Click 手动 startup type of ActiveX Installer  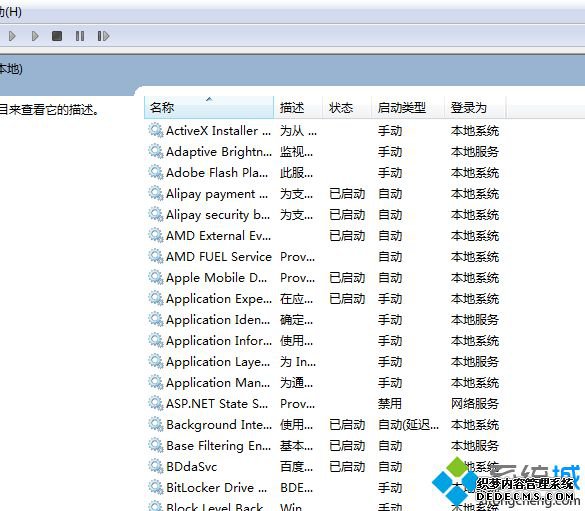click(x=390, y=131)
